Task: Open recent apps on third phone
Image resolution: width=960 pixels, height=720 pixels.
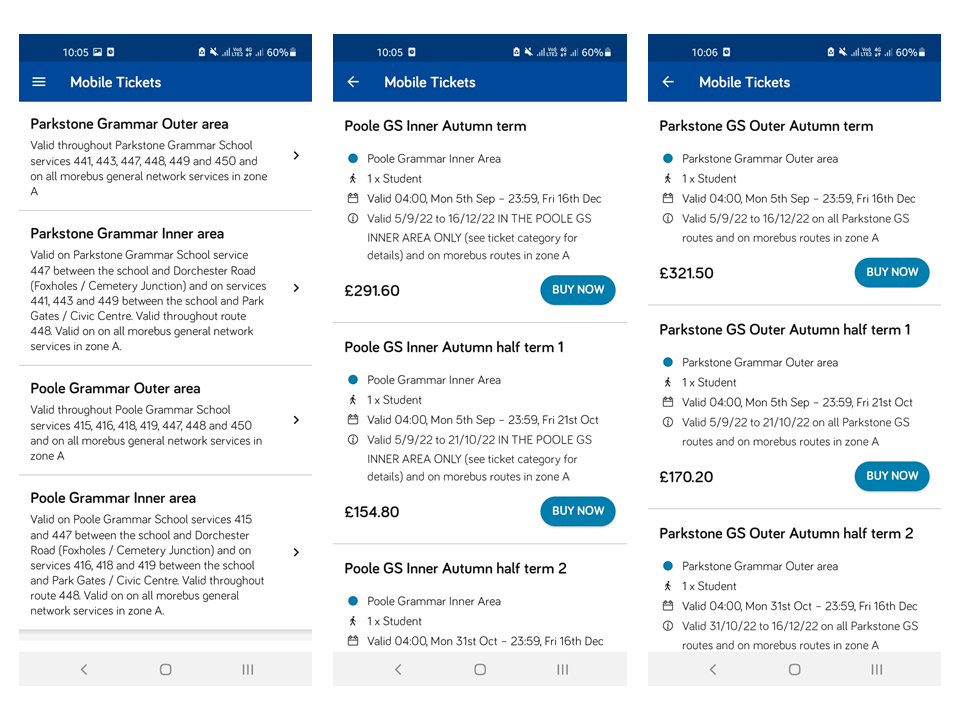Action: (x=877, y=669)
